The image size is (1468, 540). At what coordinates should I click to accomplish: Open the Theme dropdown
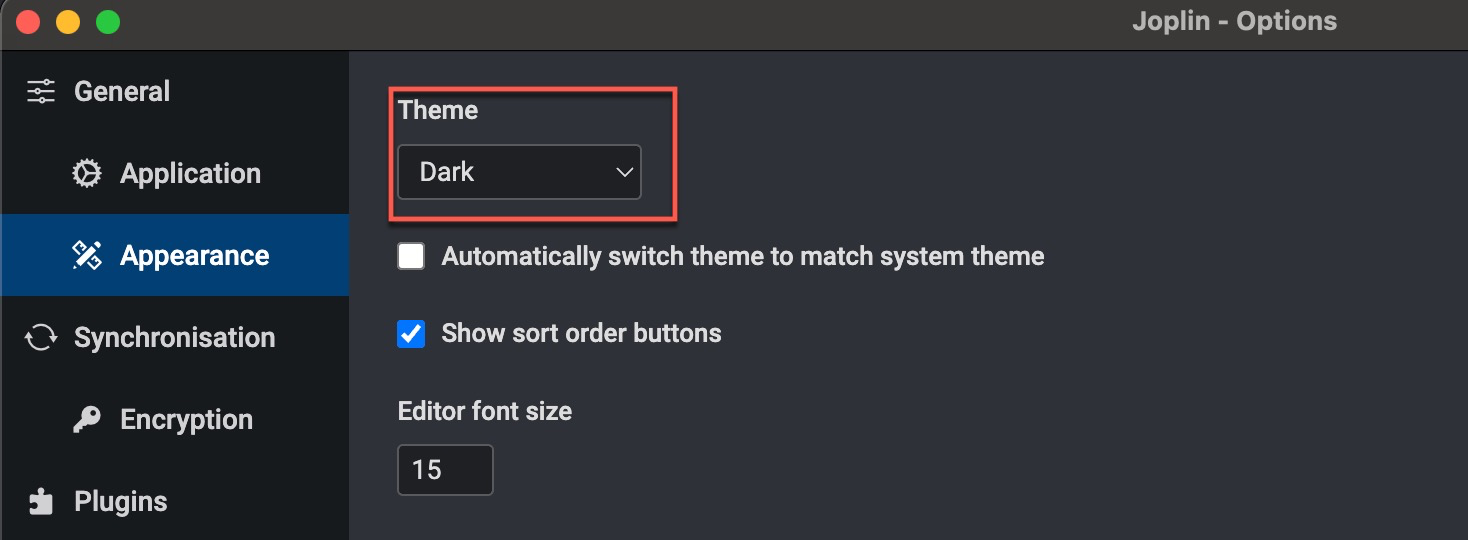point(518,172)
